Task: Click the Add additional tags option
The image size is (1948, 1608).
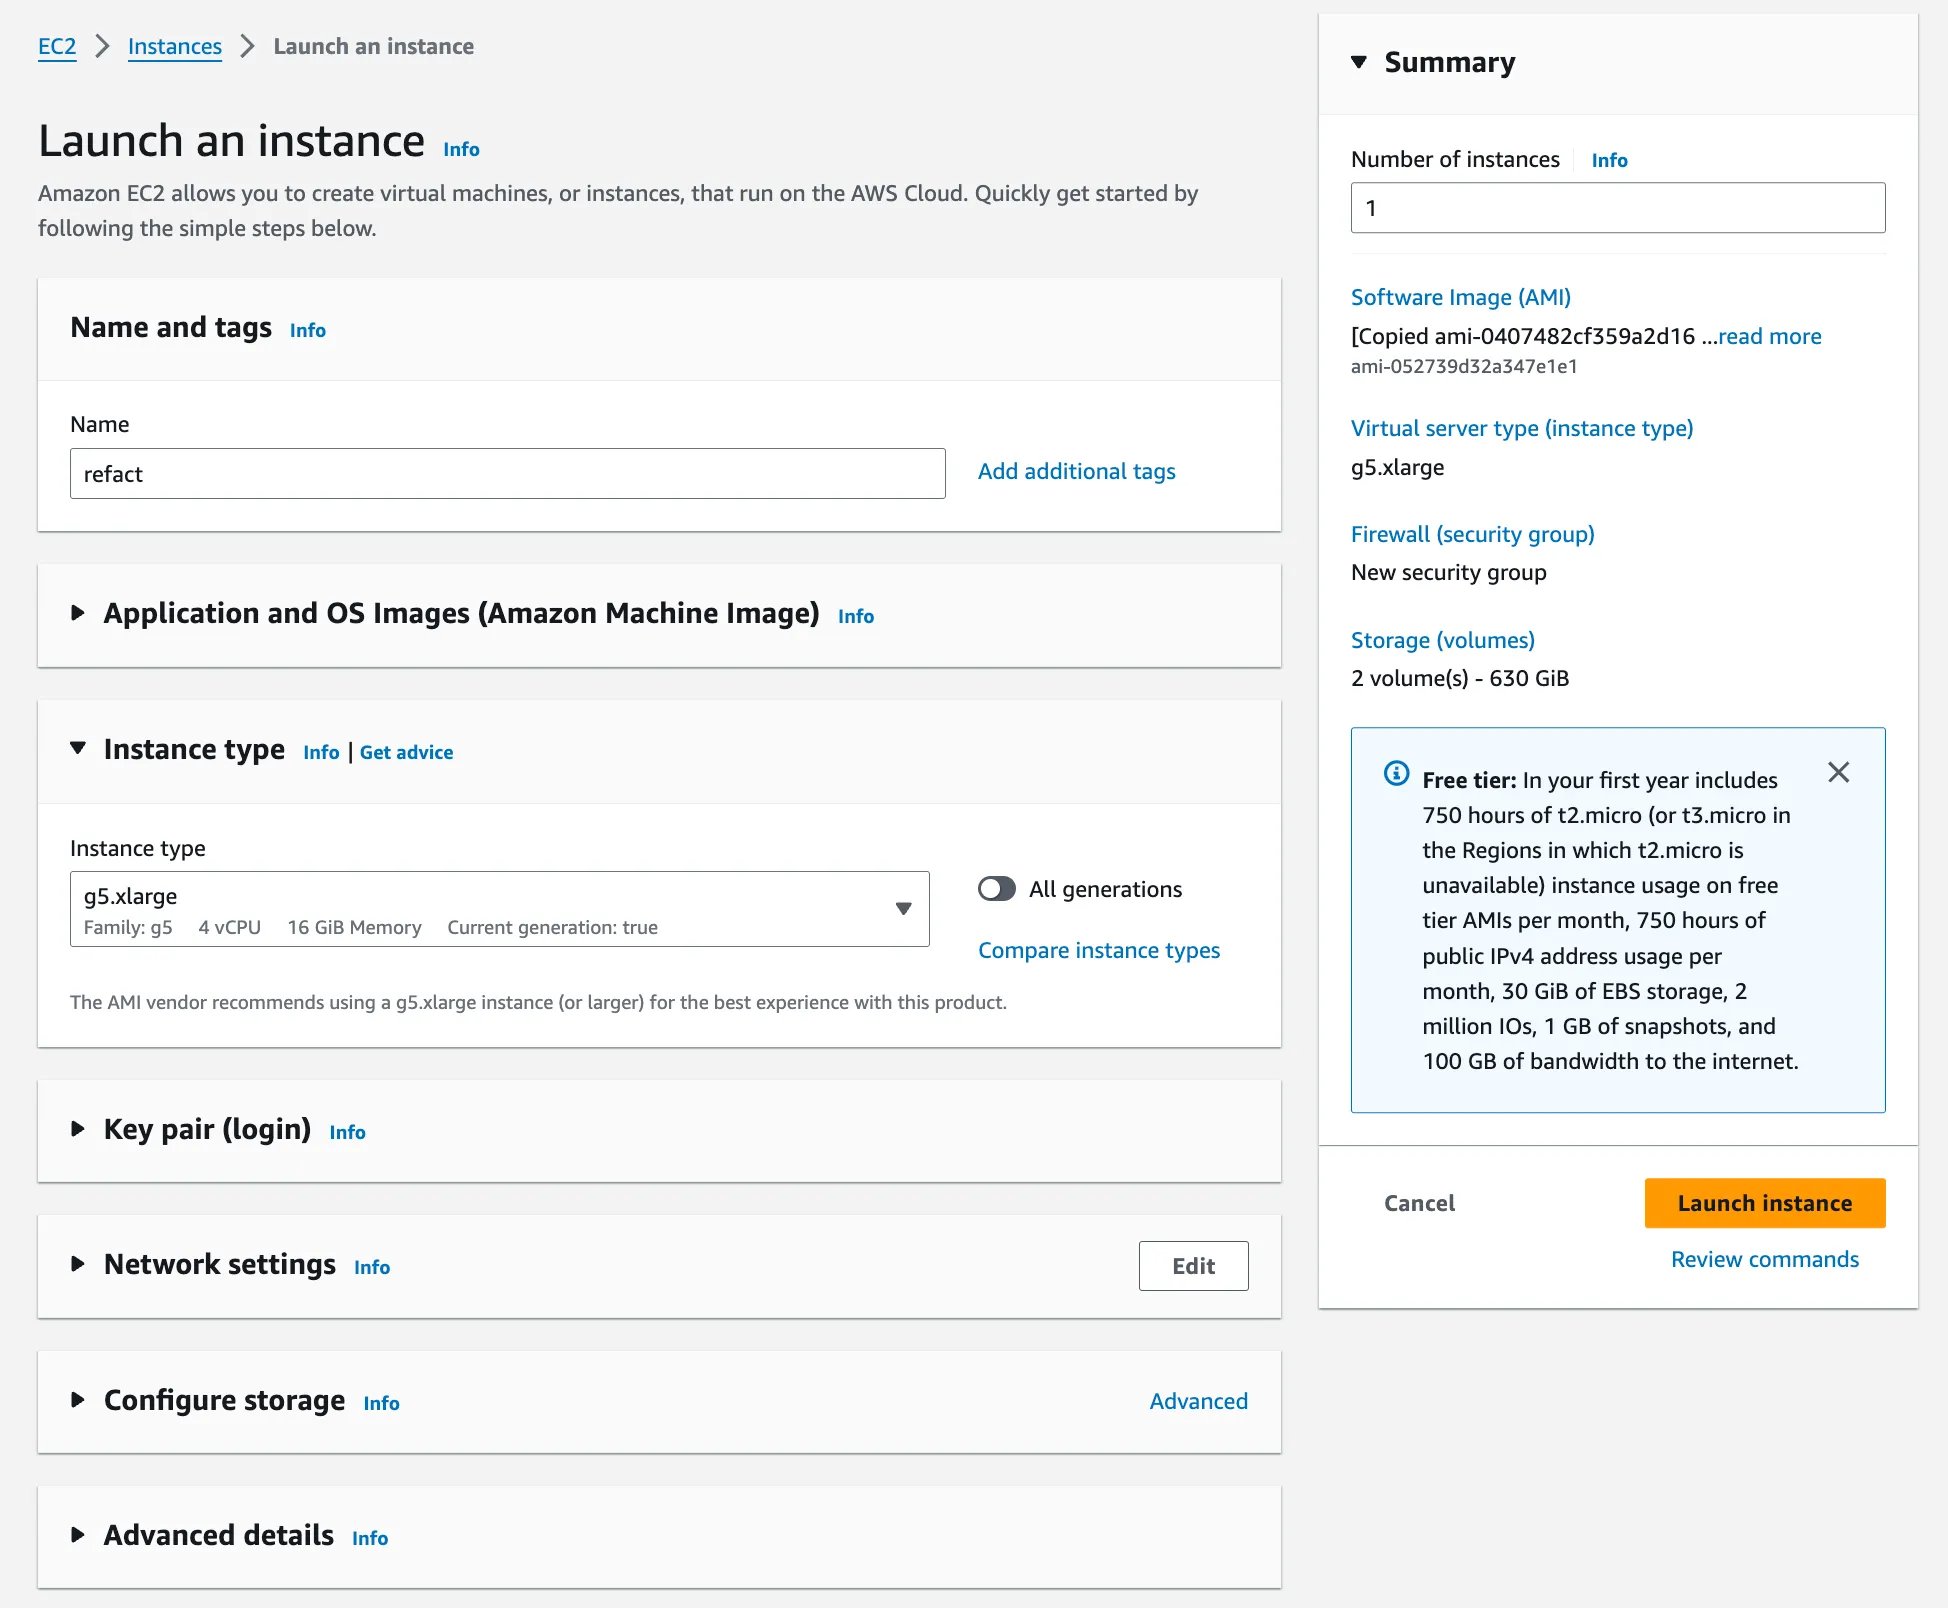Action: (1078, 472)
